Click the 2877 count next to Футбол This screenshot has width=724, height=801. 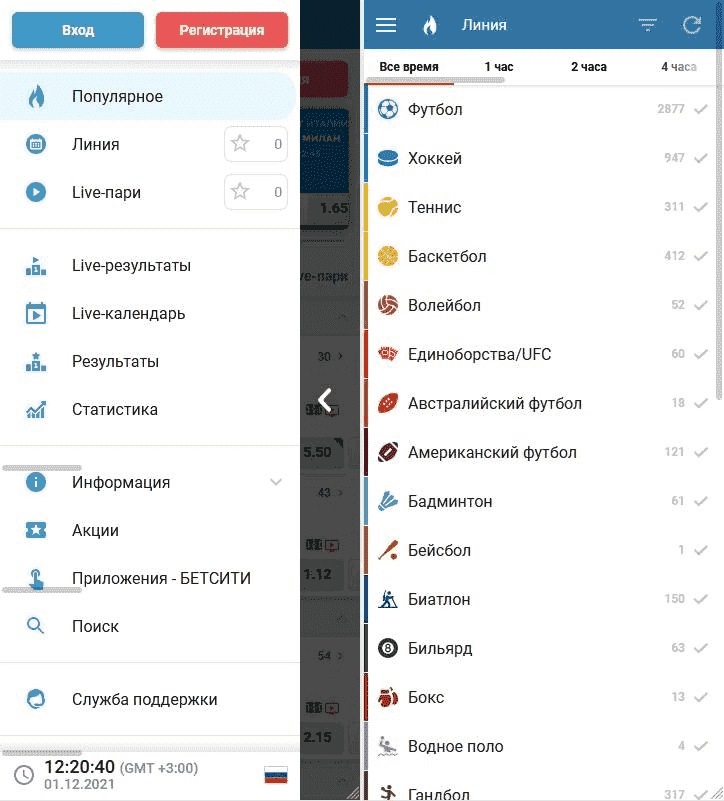tap(670, 109)
